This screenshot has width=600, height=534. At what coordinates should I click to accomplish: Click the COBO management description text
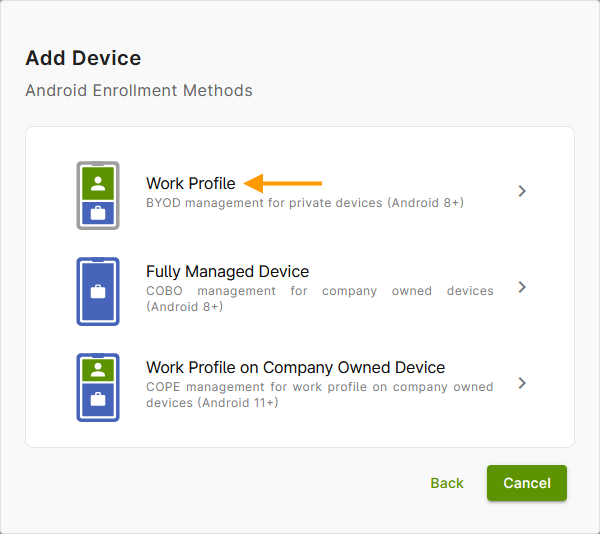(320, 299)
